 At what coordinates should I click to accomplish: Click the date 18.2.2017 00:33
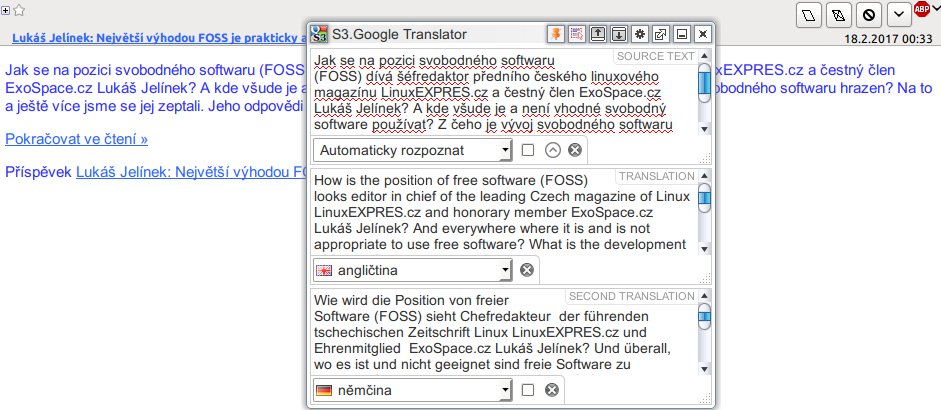pos(888,40)
